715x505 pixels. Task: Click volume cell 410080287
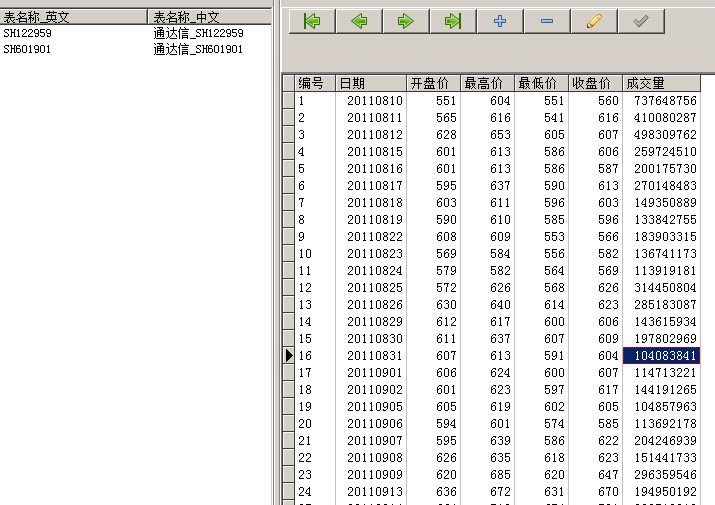pyautogui.click(x=661, y=117)
